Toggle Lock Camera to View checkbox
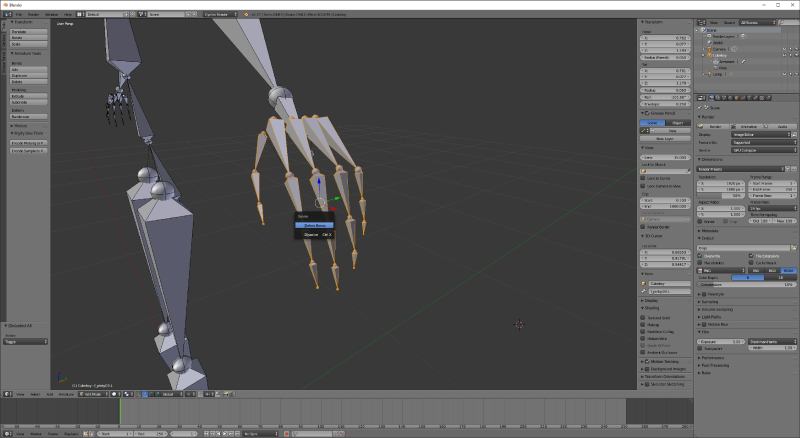The height and width of the screenshot is (438, 800). click(x=643, y=186)
